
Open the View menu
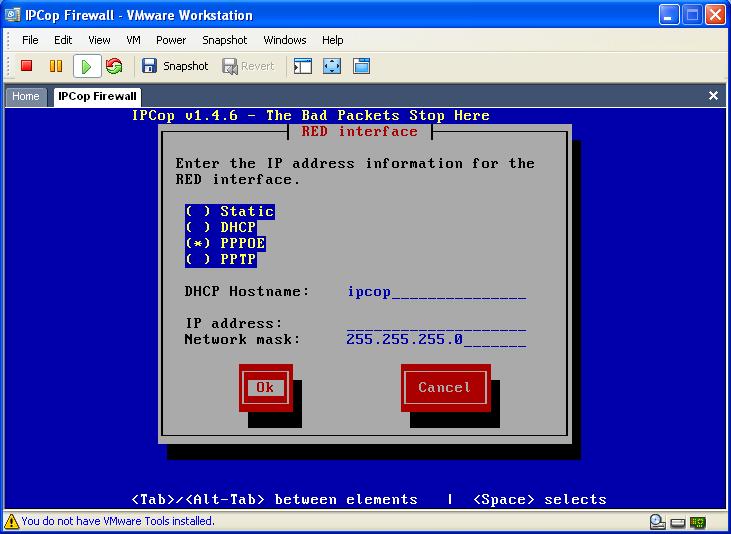99,40
